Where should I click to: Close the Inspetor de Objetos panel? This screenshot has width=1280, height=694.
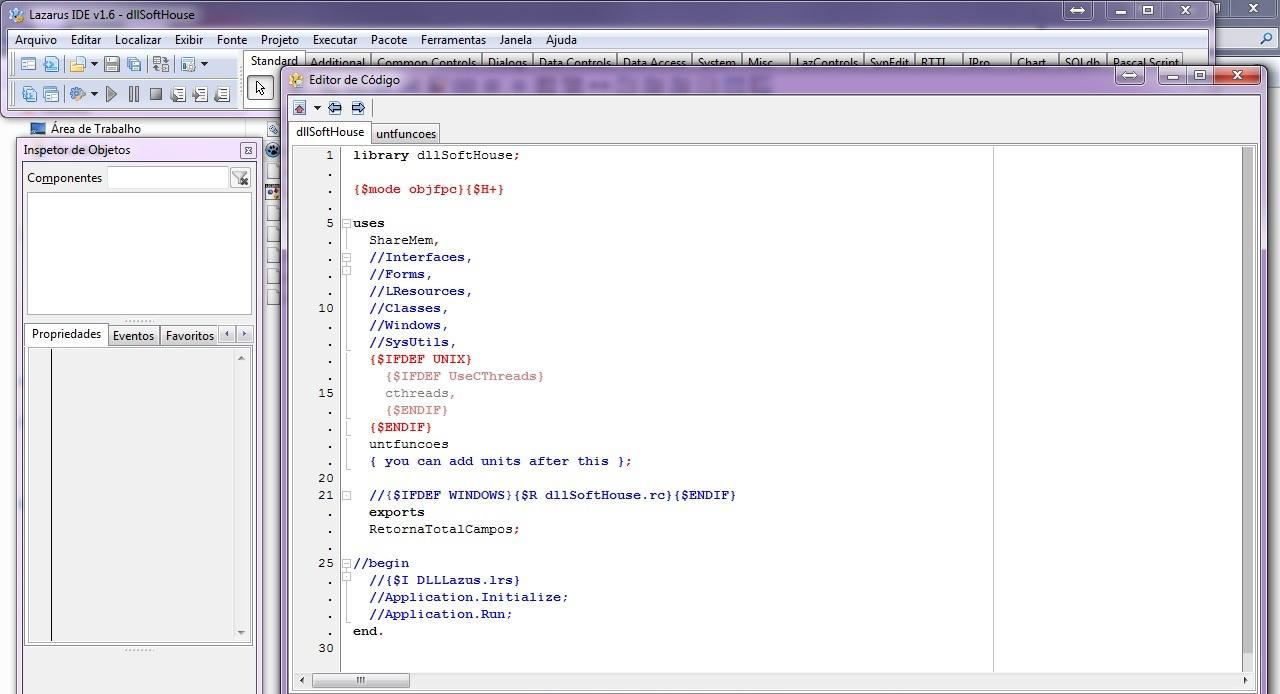click(248, 150)
